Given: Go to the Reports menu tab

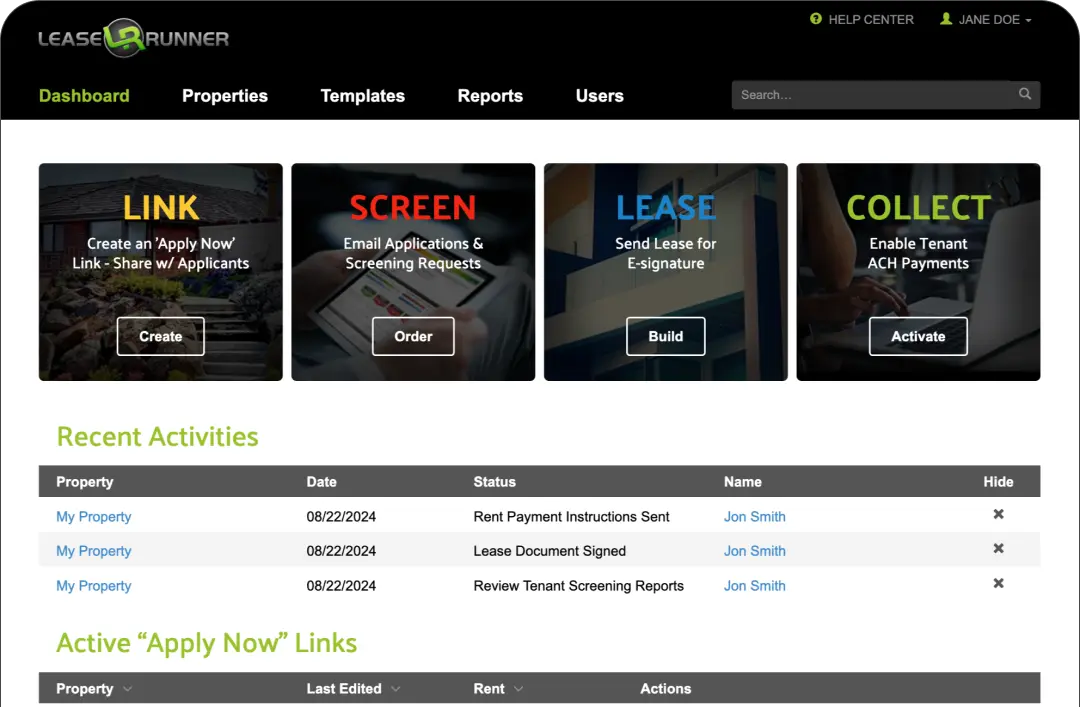Looking at the screenshot, I should coord(490,96).
